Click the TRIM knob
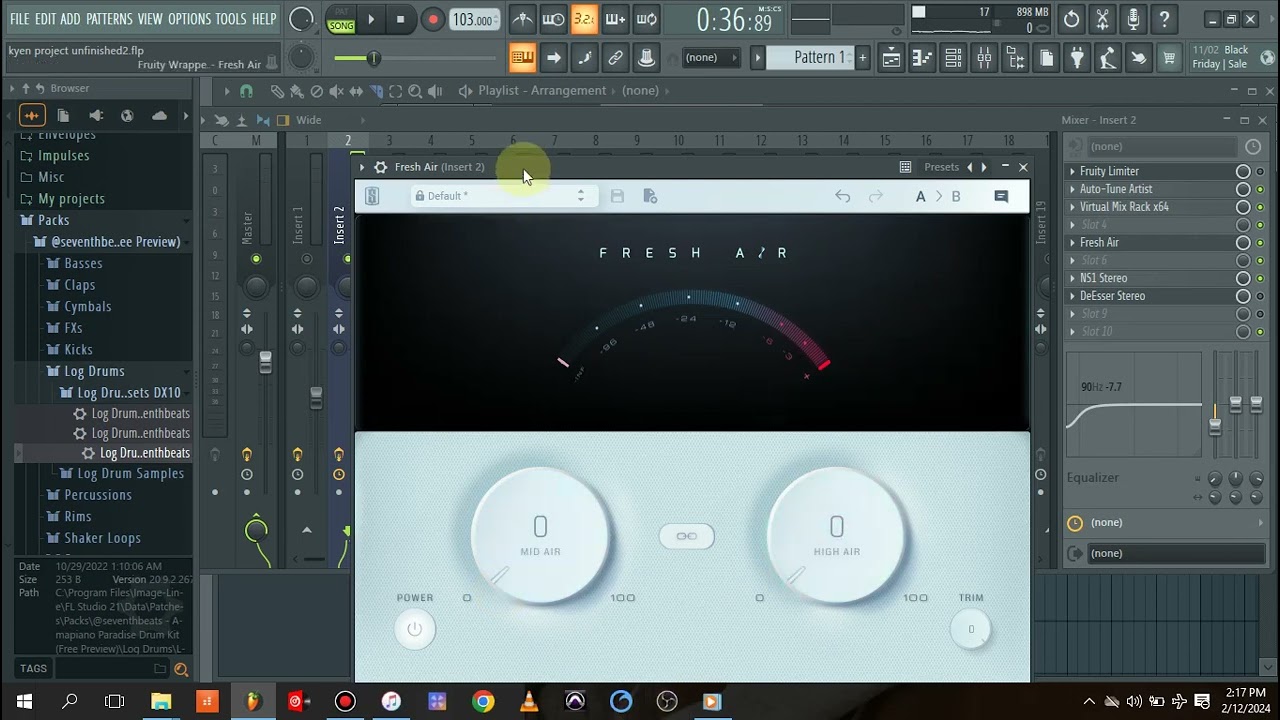The height and width of the screenshot is (720, 1280). (970, 629)
